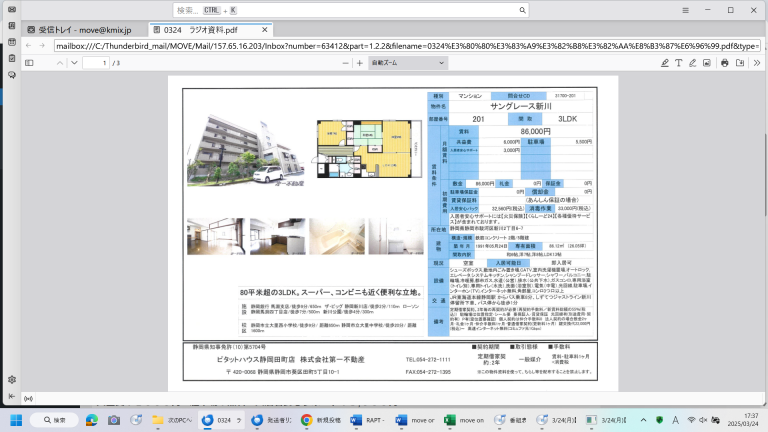768x432 pixels.
Task: Print the PDF document
Action: point(724,62)
